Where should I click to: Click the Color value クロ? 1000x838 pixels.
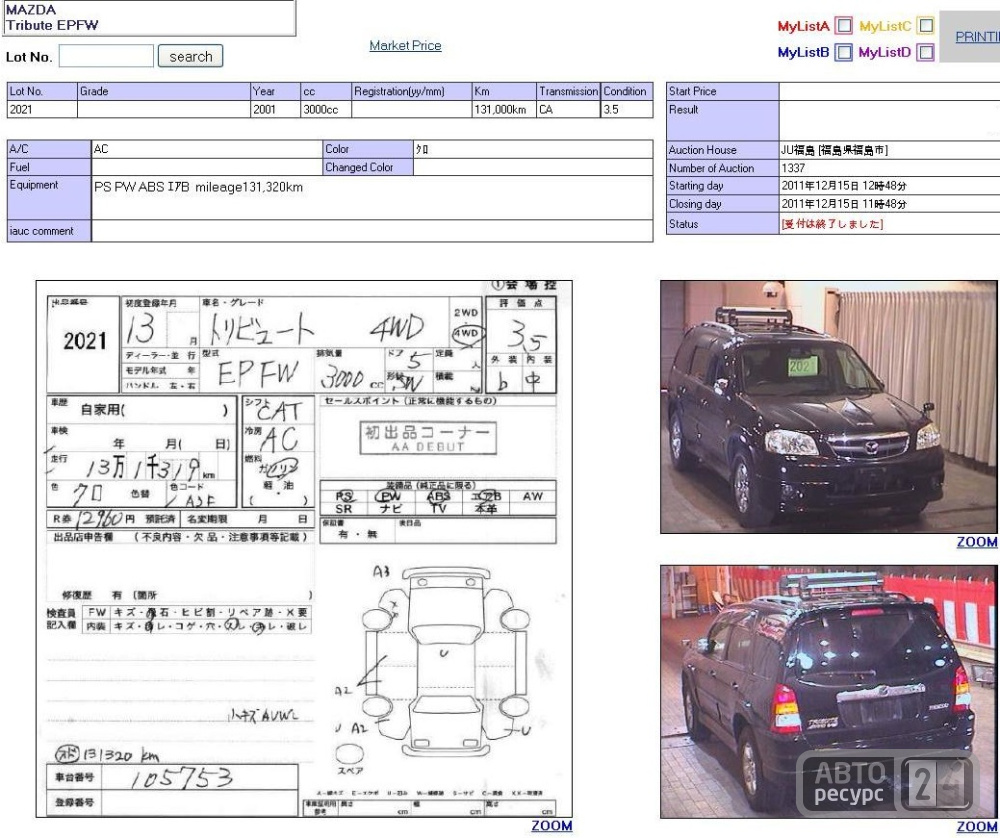422,149
